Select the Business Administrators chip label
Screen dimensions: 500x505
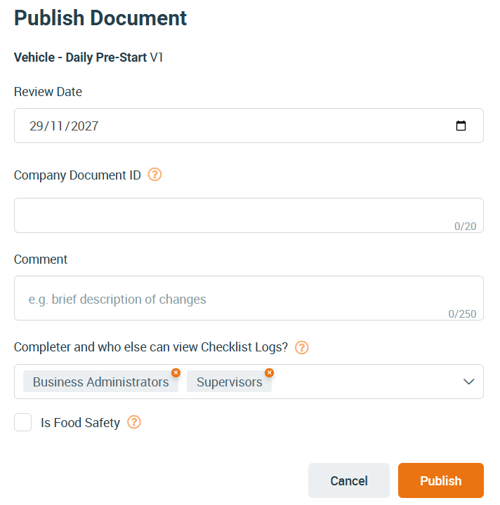[x=101, y=382]
